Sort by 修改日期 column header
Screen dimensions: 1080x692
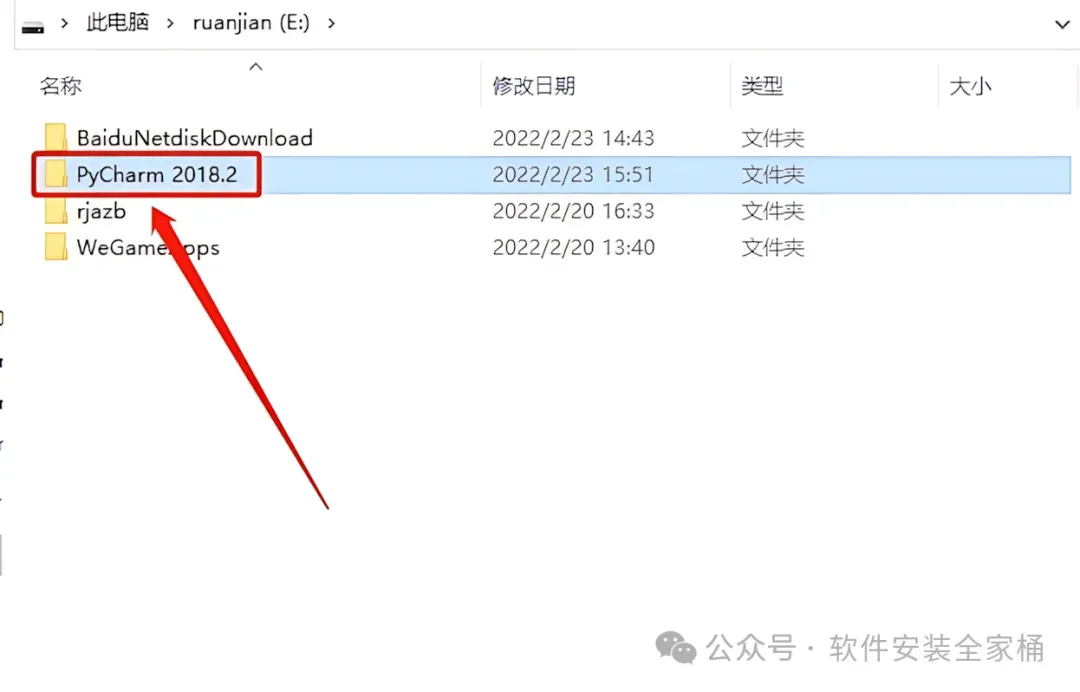tap(534, 86)
